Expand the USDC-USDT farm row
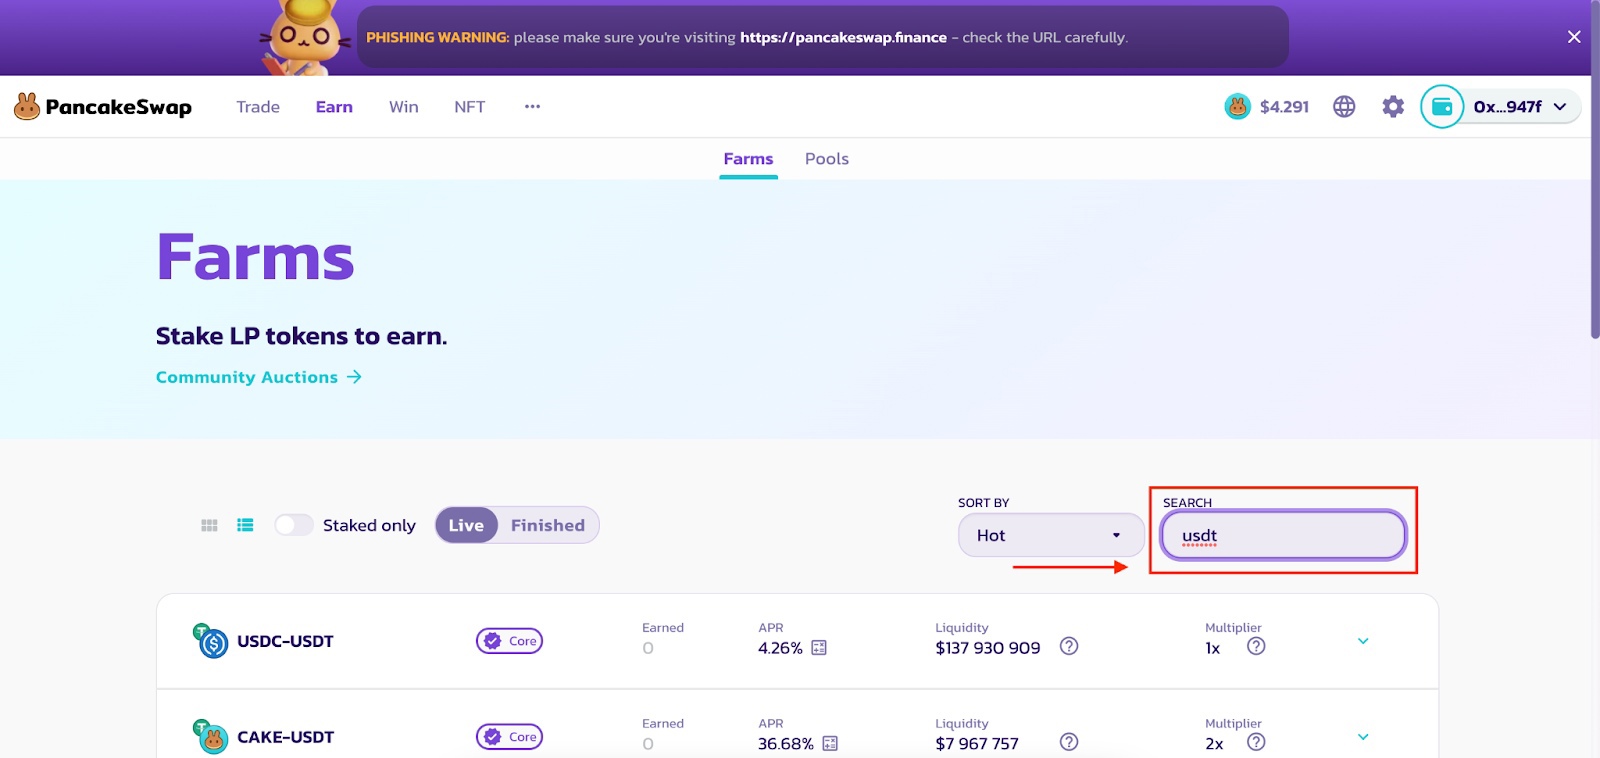This screenshot has width=1600, height=758. (x=1363, y=641)
